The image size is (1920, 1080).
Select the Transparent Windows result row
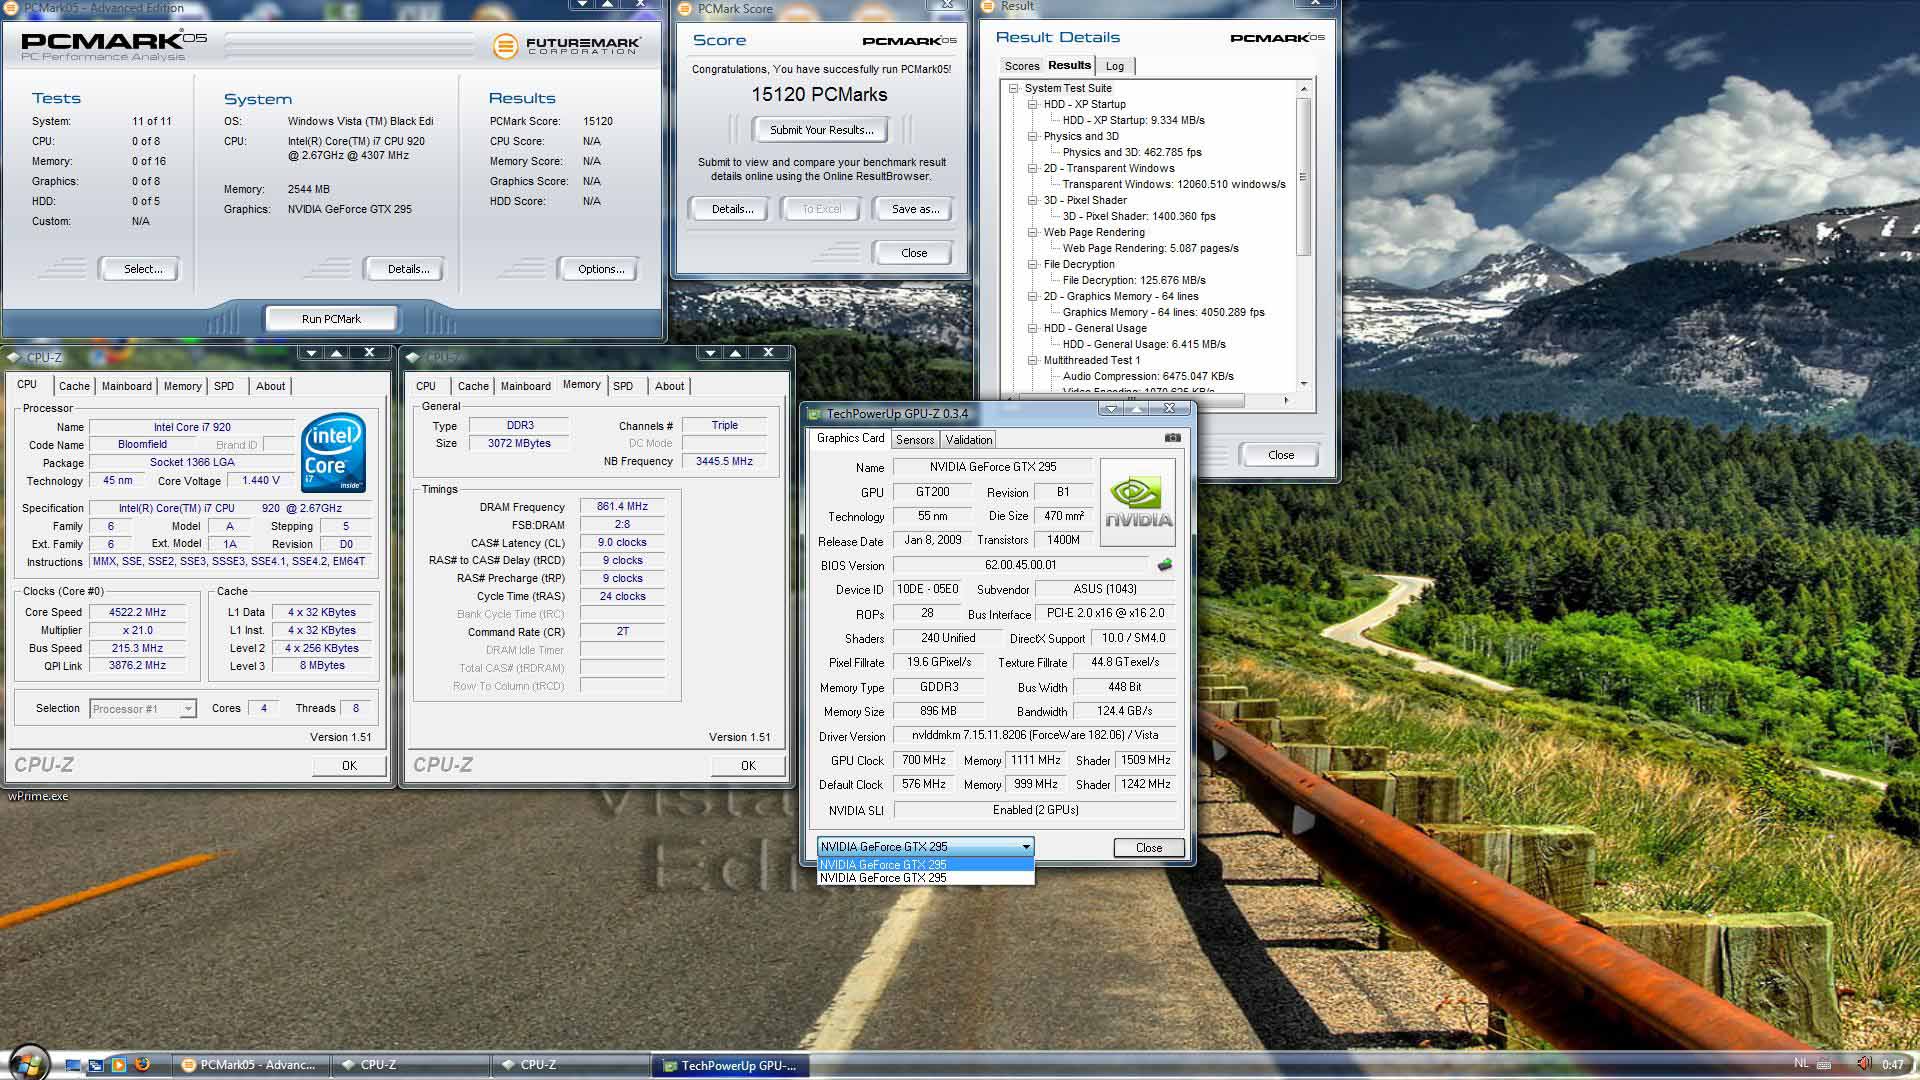coord(1174,184)
